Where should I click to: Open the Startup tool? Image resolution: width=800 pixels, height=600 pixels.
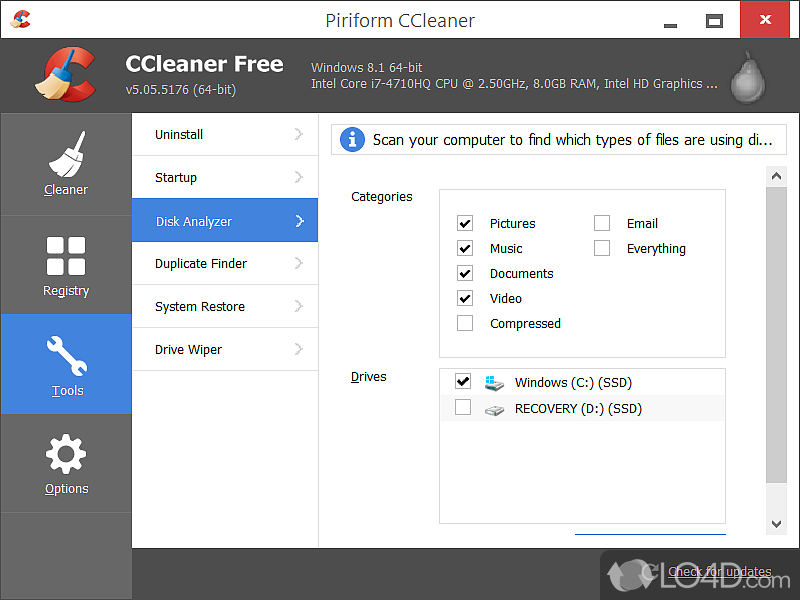(225, 177)
